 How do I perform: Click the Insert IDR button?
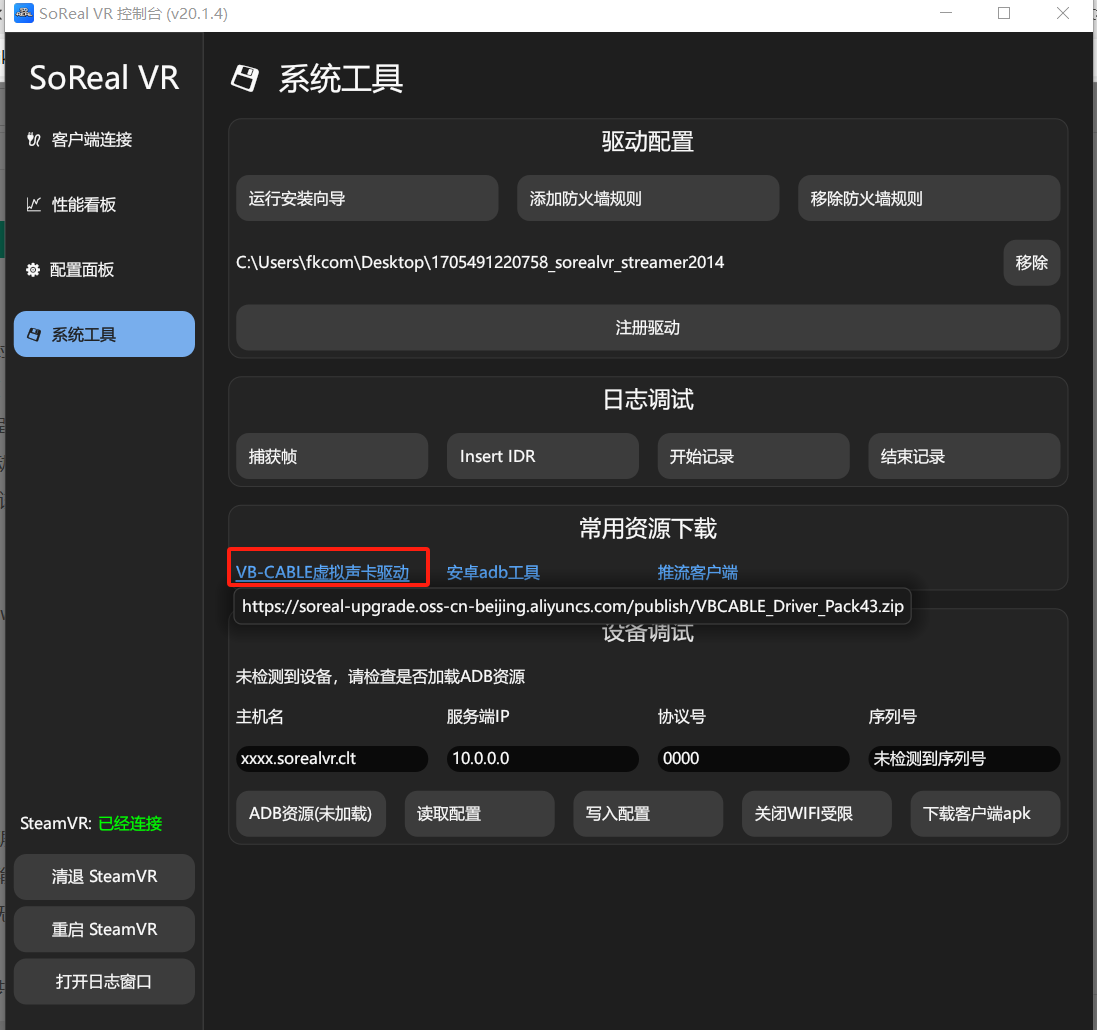coord(543,456)
